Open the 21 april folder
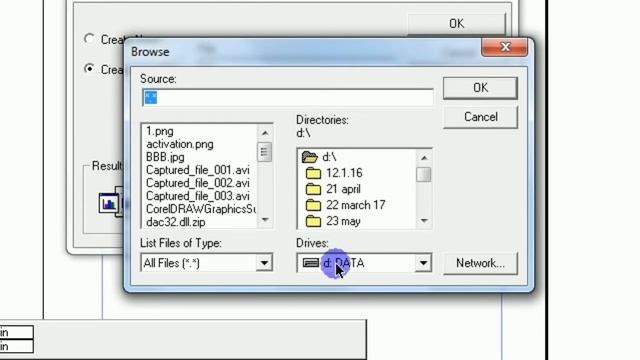The image size is (640, 360). coord(343,189)
